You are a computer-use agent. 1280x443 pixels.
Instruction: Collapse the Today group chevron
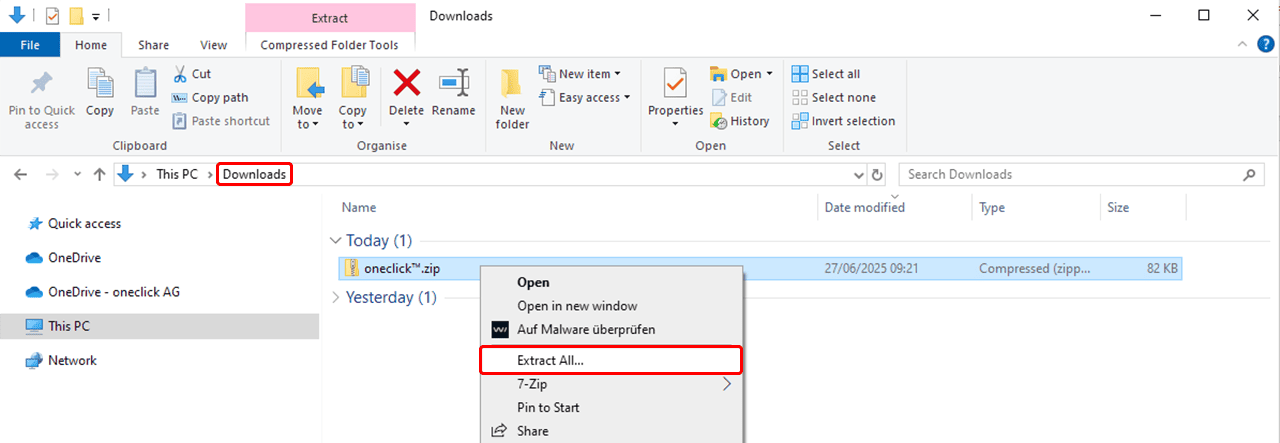pos(335,241)
